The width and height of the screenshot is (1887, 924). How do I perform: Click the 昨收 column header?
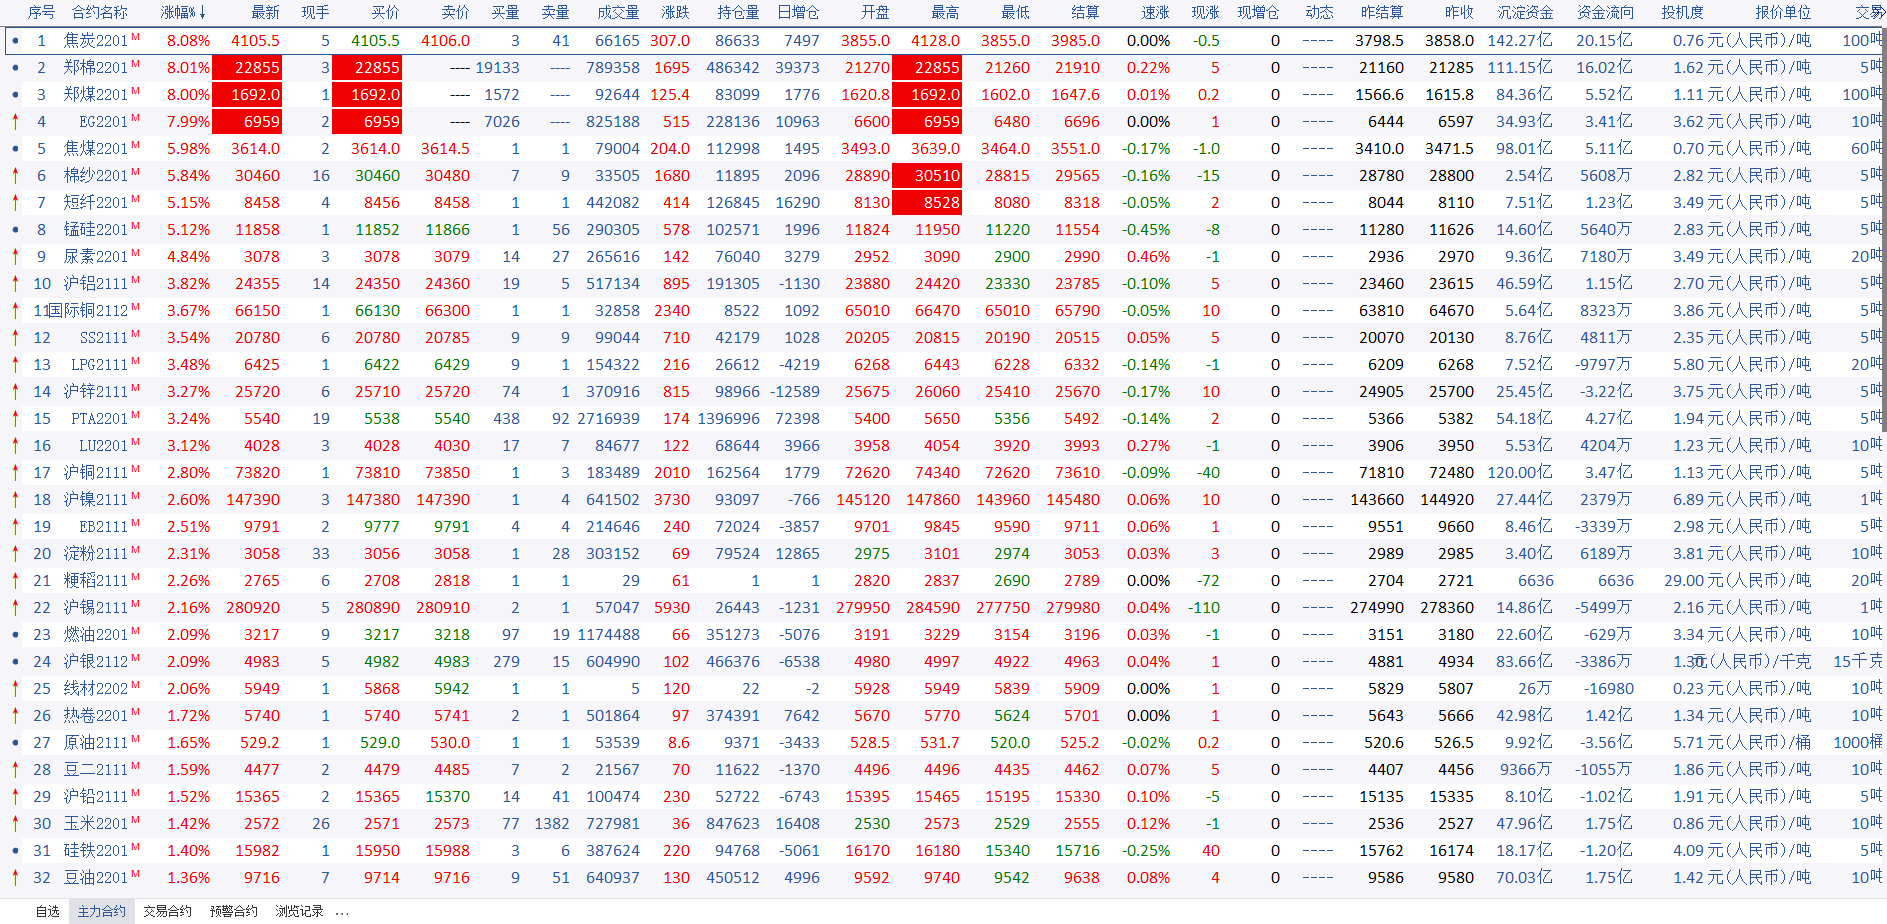[1459, 12]
